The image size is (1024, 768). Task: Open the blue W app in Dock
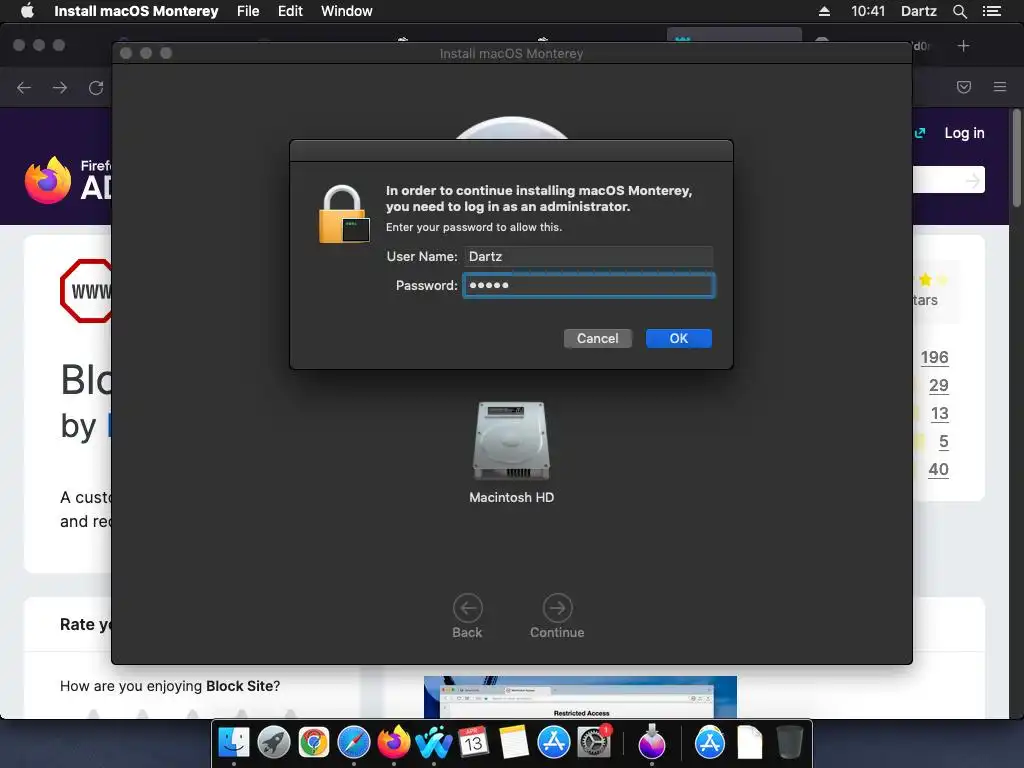[x=434, y=743]
